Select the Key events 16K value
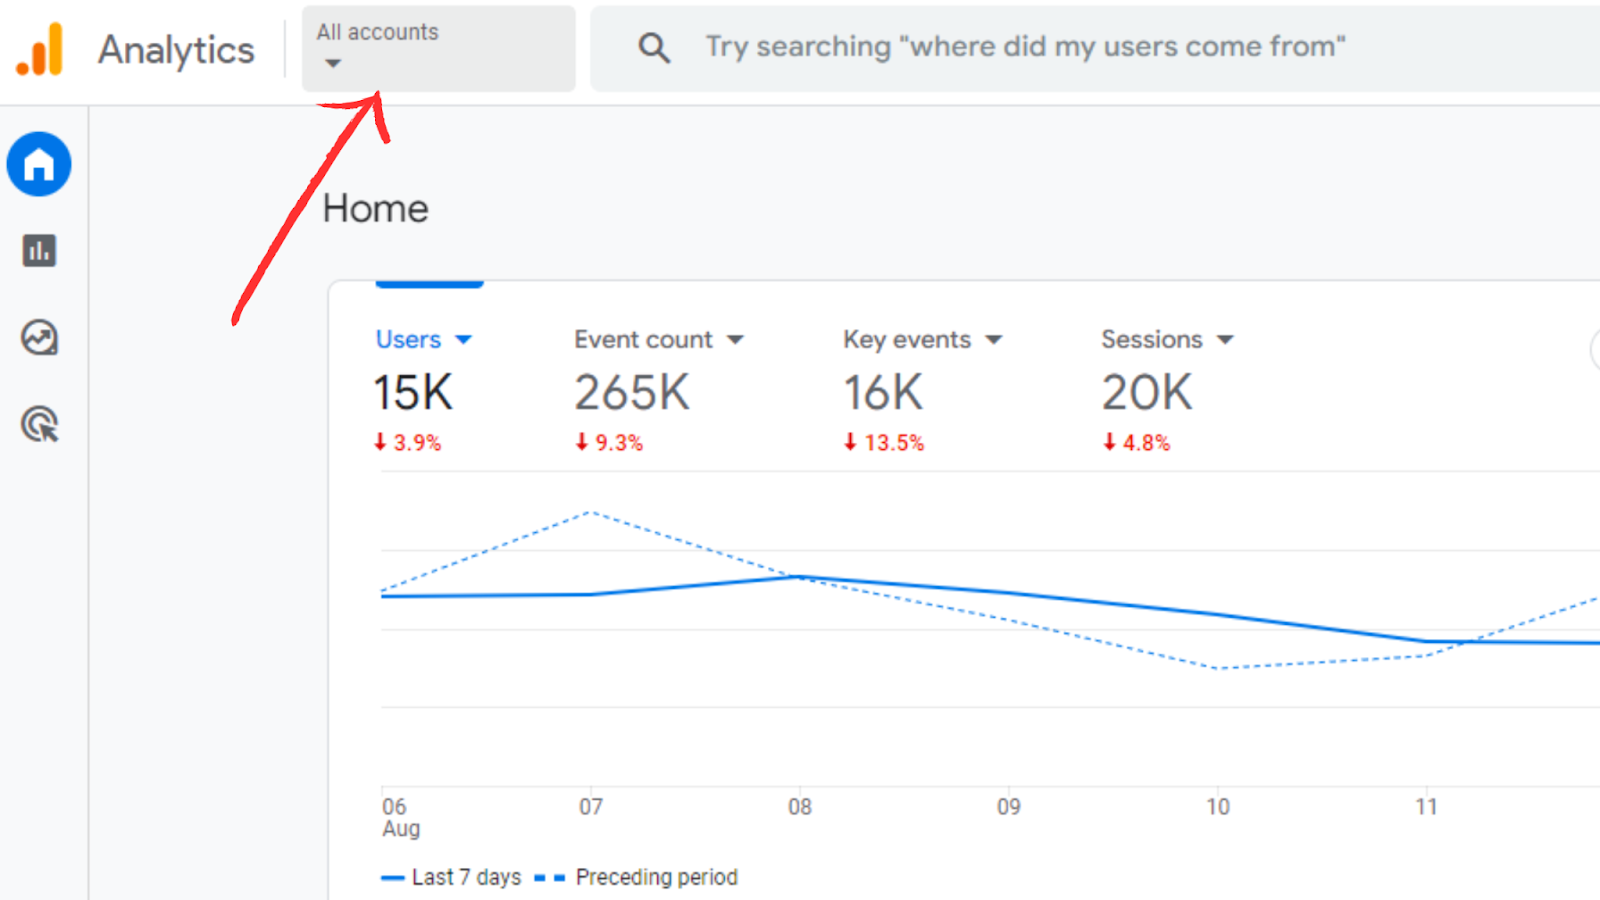This screenshot has height=900, width=1600. (x=883, y=392)
